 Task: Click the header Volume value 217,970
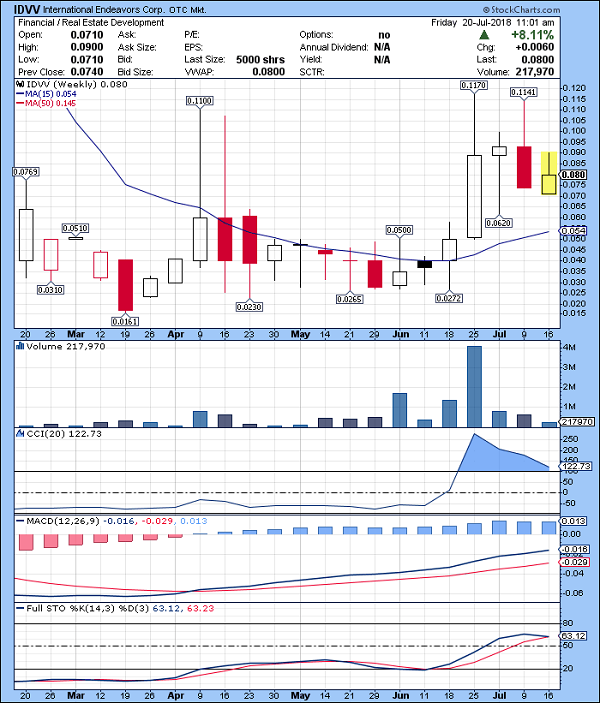pos(535,72)
